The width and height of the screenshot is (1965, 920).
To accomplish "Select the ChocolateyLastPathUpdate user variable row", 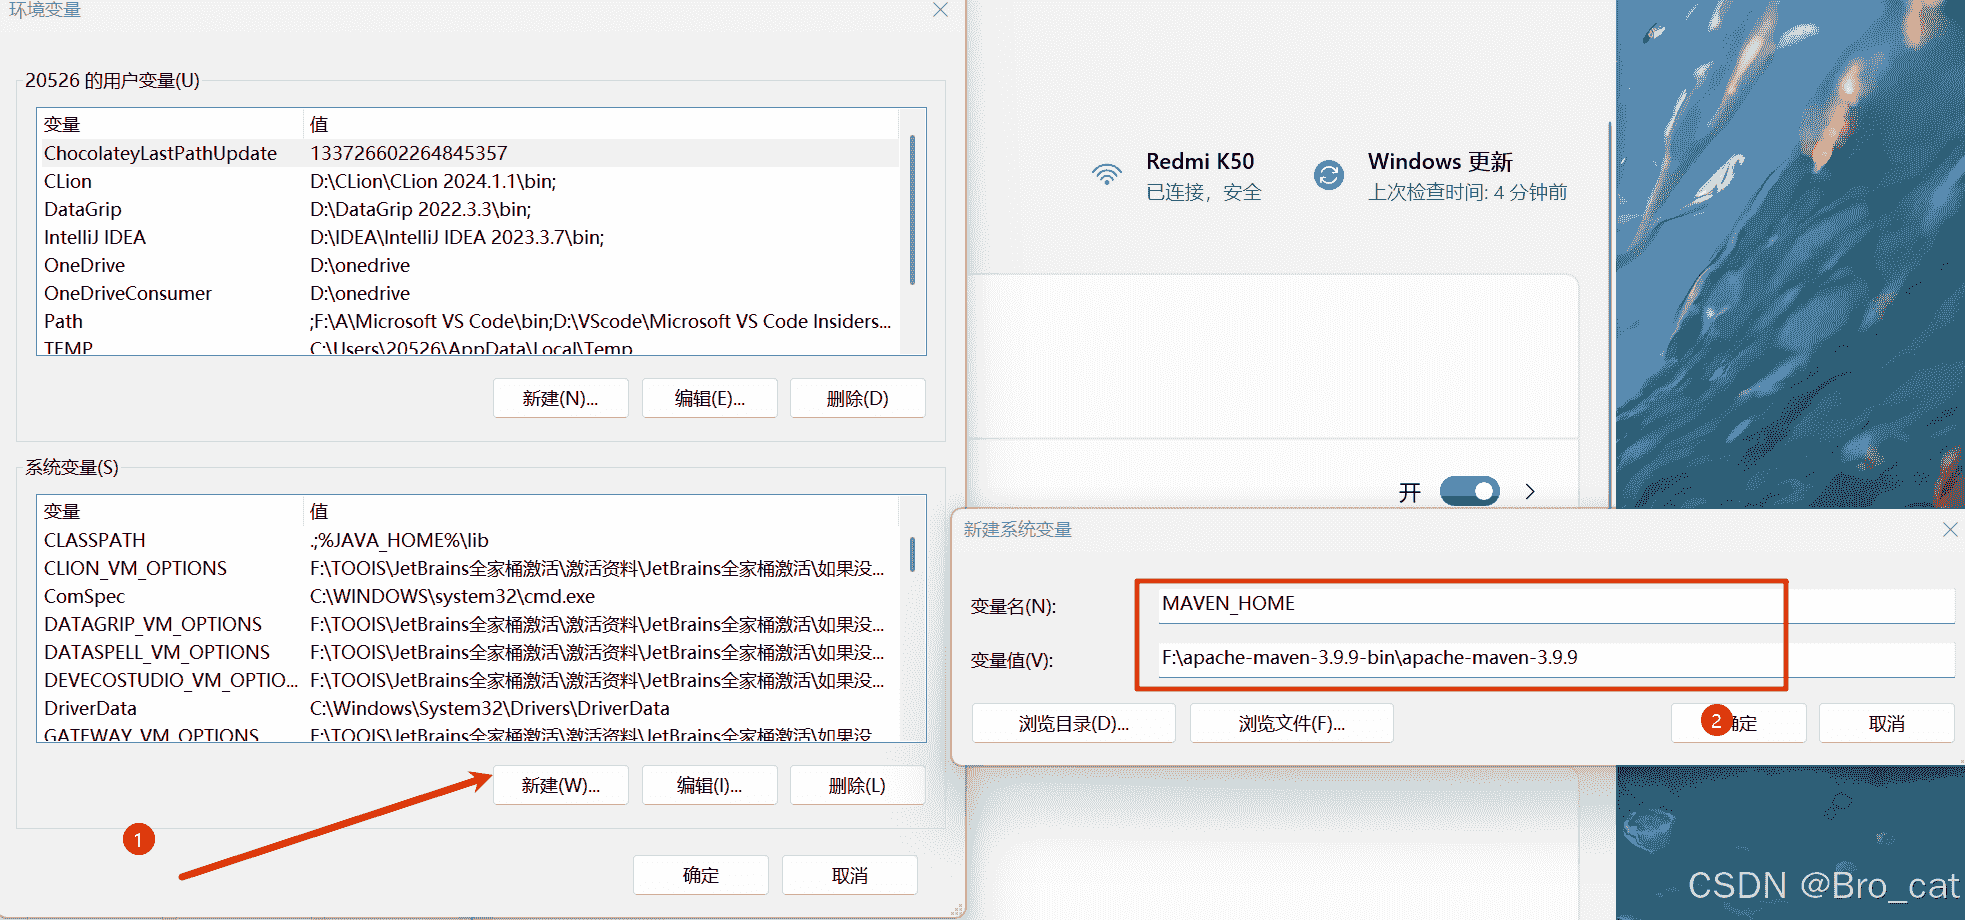I will [468, 153].
